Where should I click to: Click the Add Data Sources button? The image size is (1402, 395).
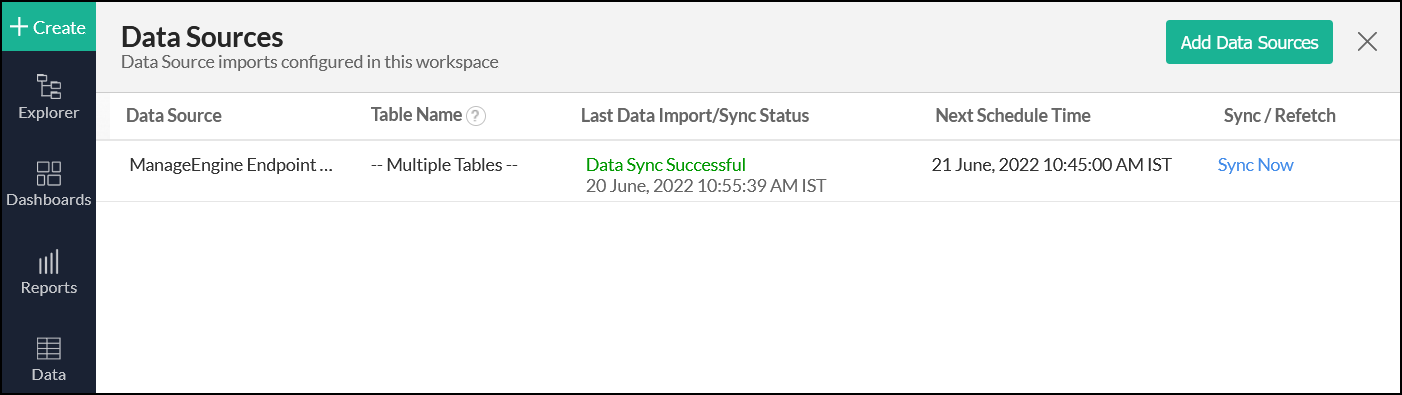(x=1249, y=42)
